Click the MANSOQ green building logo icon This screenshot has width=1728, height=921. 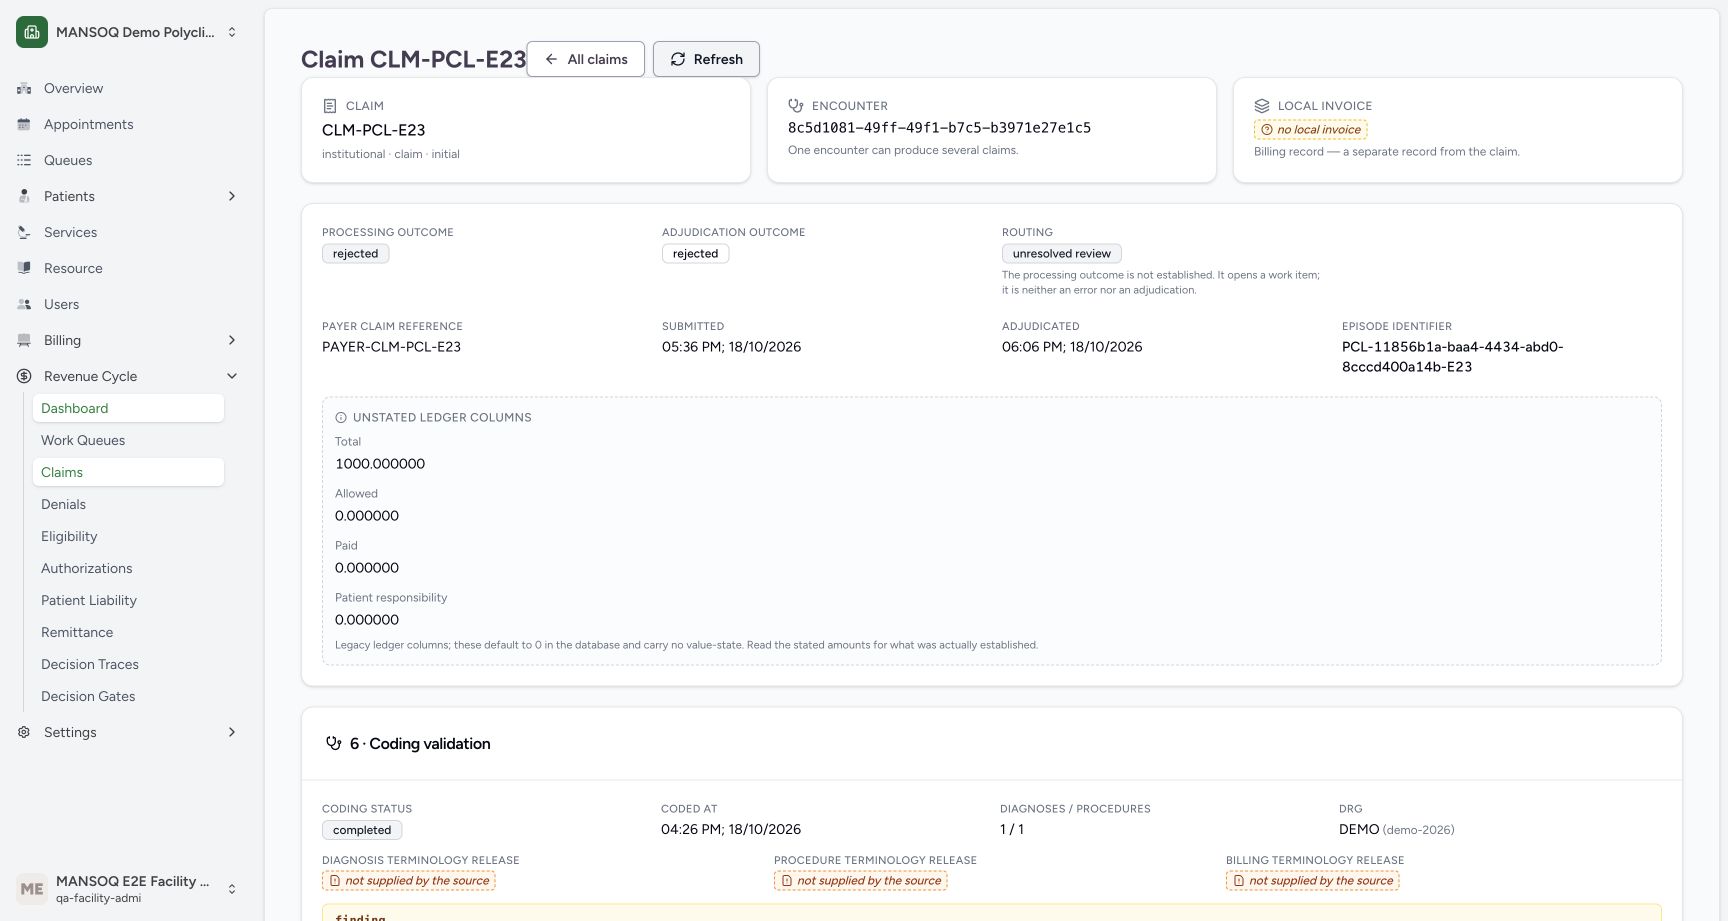pyautogui.click(x=32, y=32)
